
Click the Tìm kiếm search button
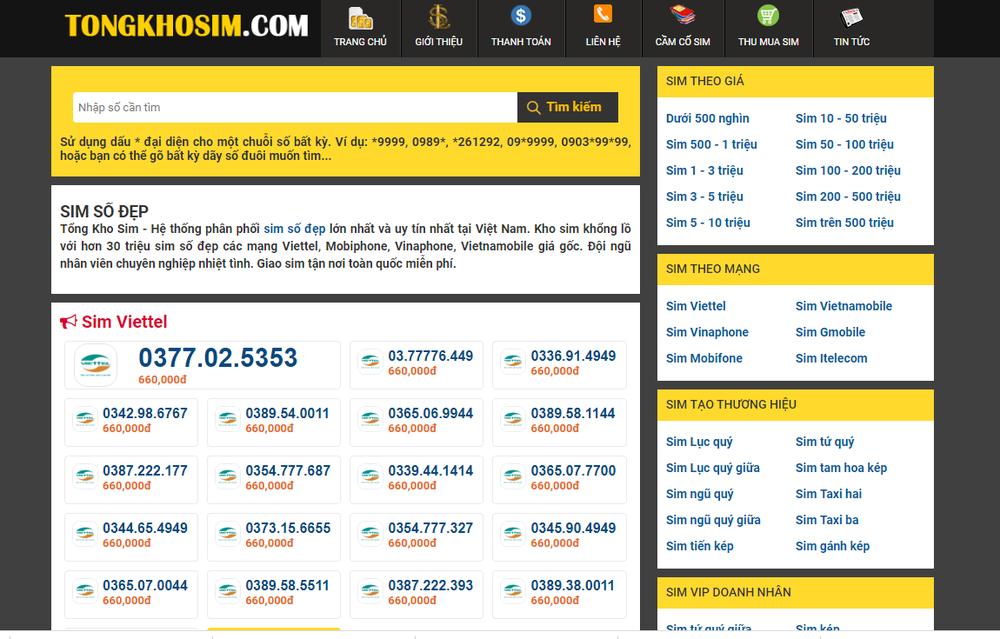pos(567,107)
